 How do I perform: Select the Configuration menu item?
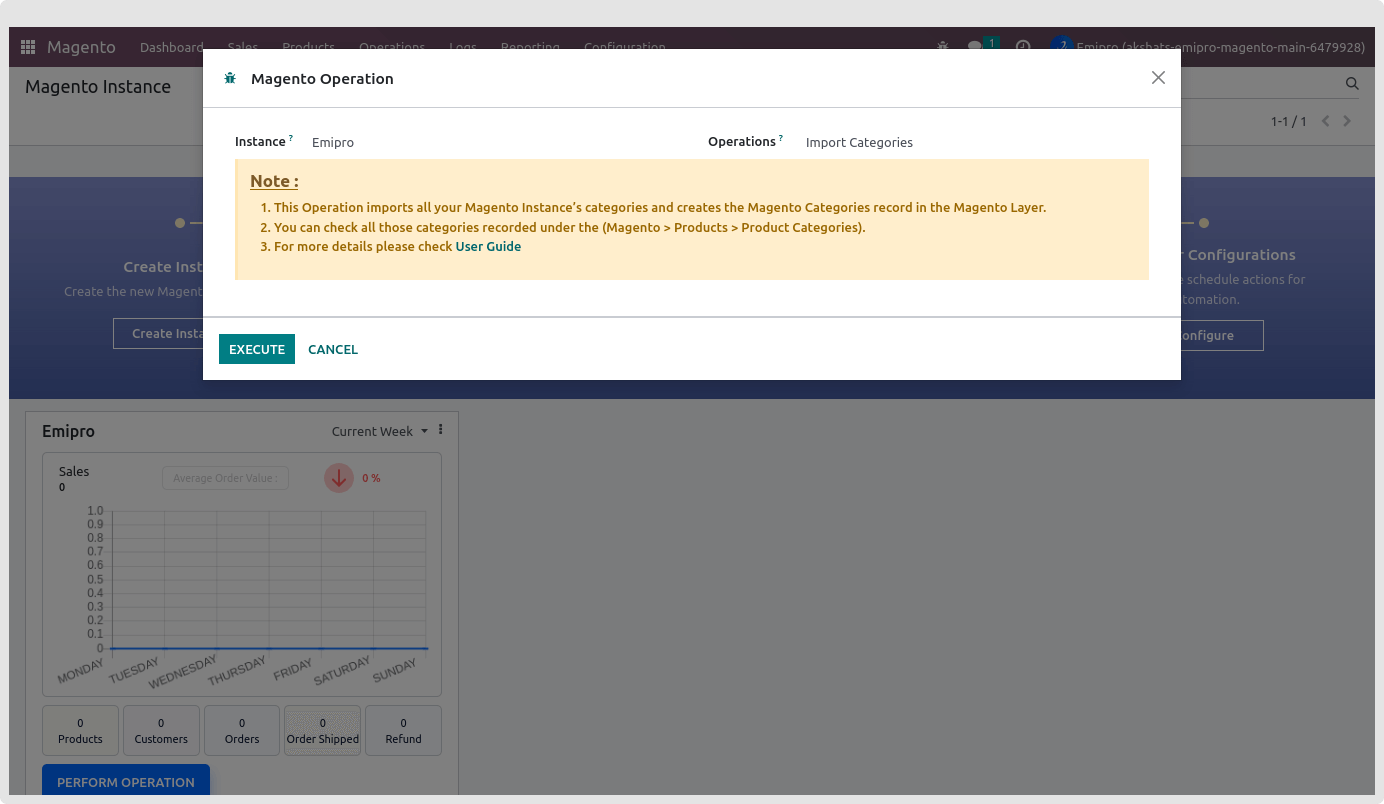(x=624, y=47)
